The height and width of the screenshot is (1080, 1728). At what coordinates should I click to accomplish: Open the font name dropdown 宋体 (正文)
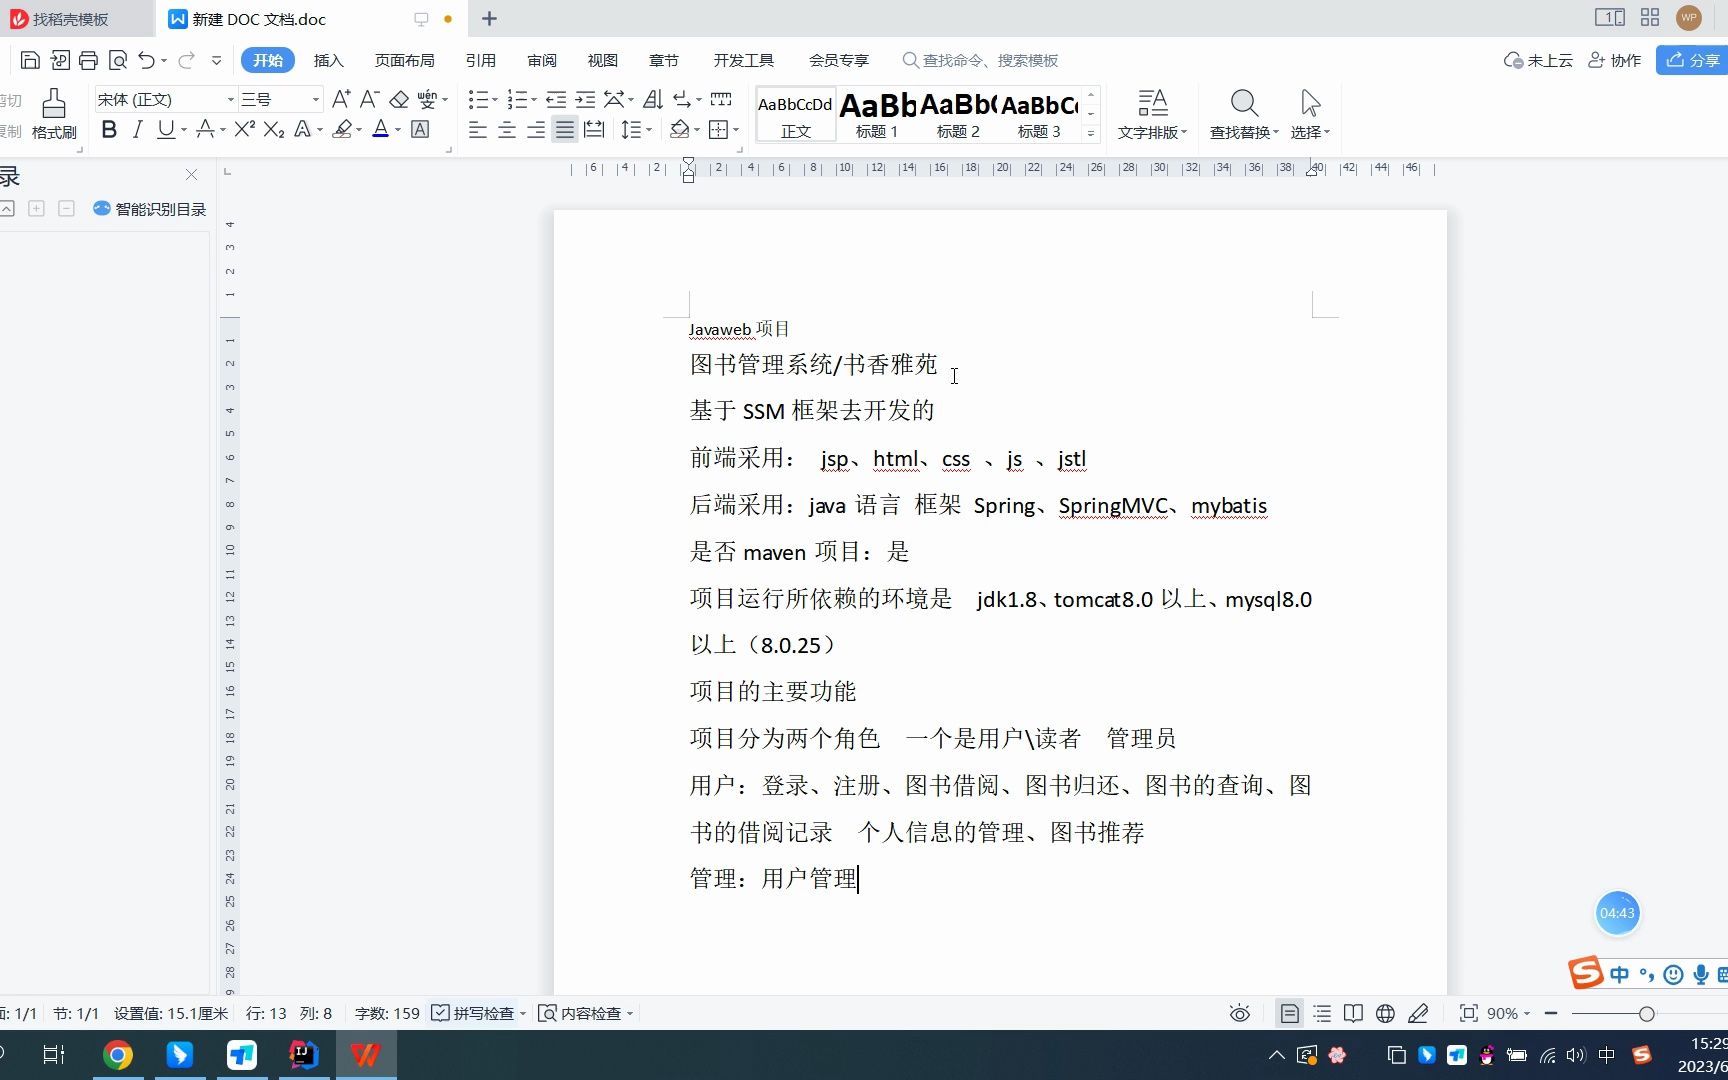[230, 99]
